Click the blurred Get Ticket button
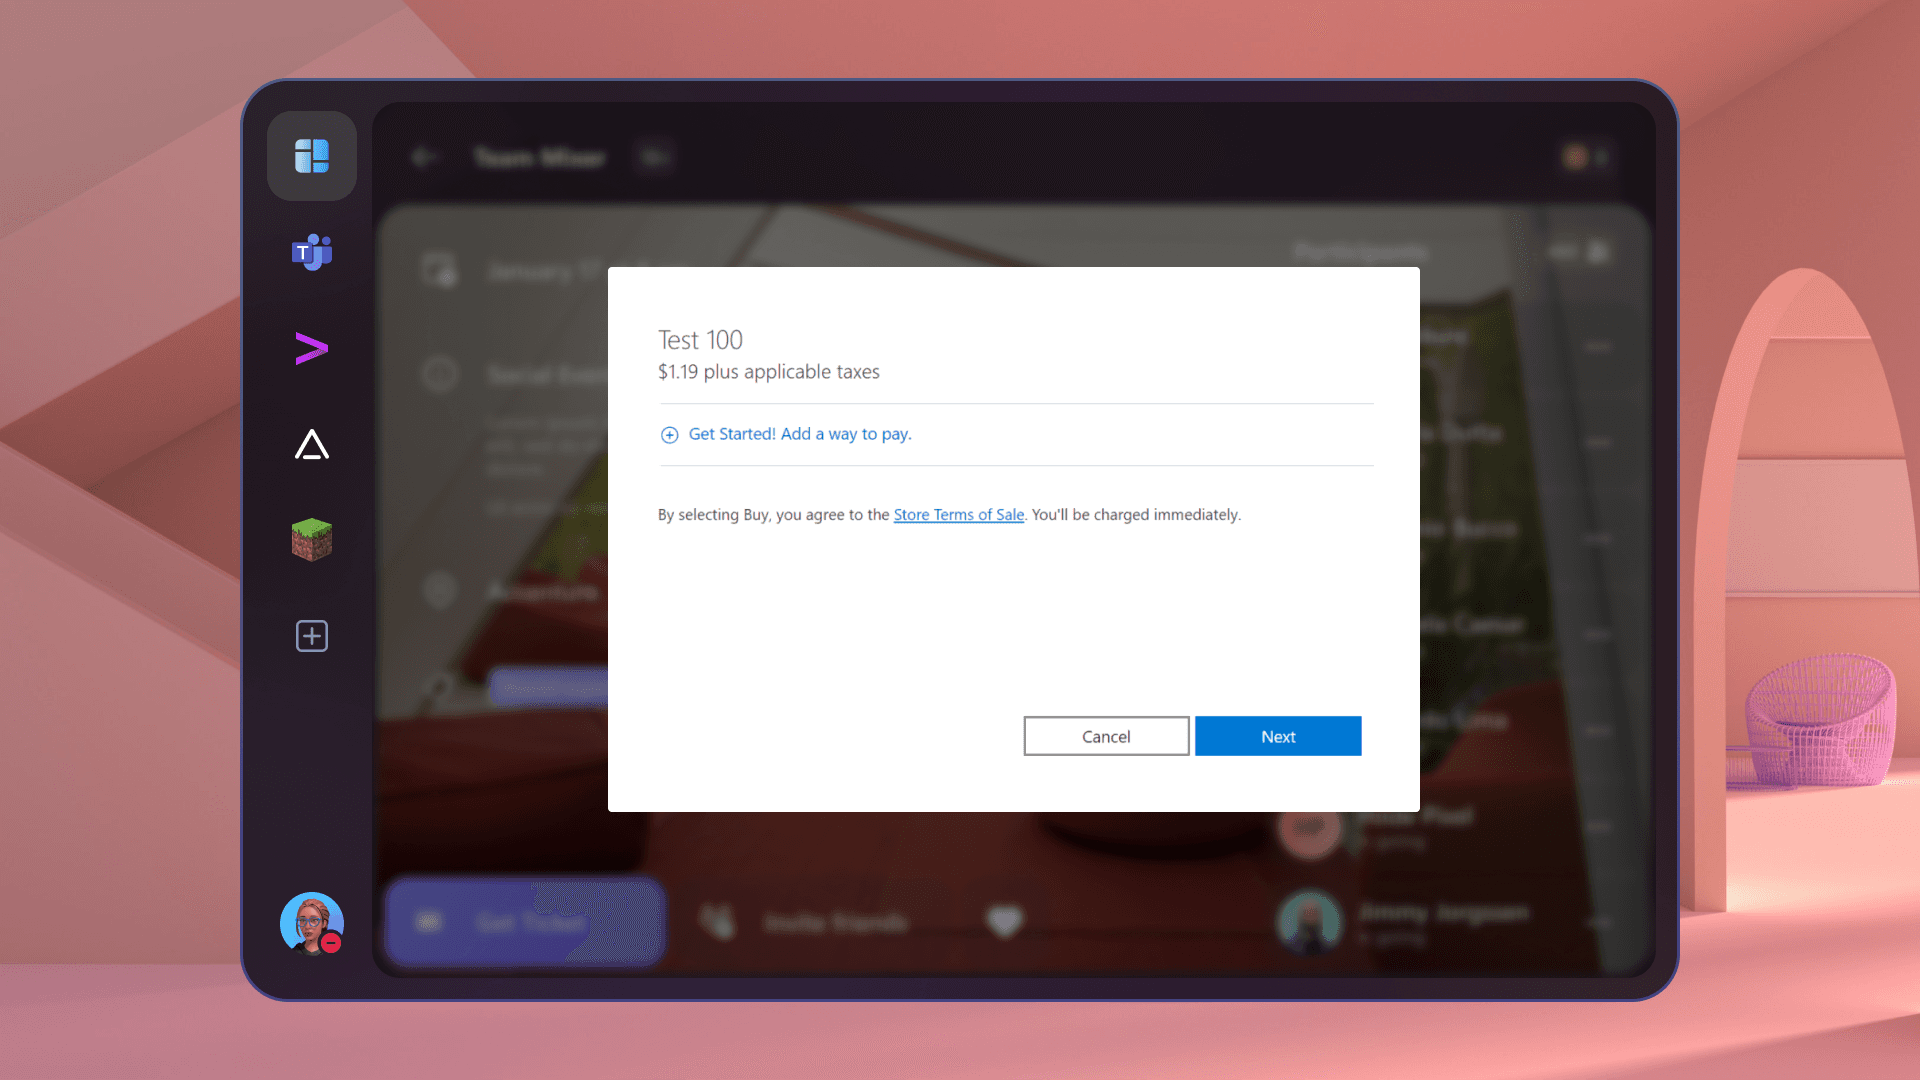Viewport: 1920px width, 1081px height. (525, 921)
